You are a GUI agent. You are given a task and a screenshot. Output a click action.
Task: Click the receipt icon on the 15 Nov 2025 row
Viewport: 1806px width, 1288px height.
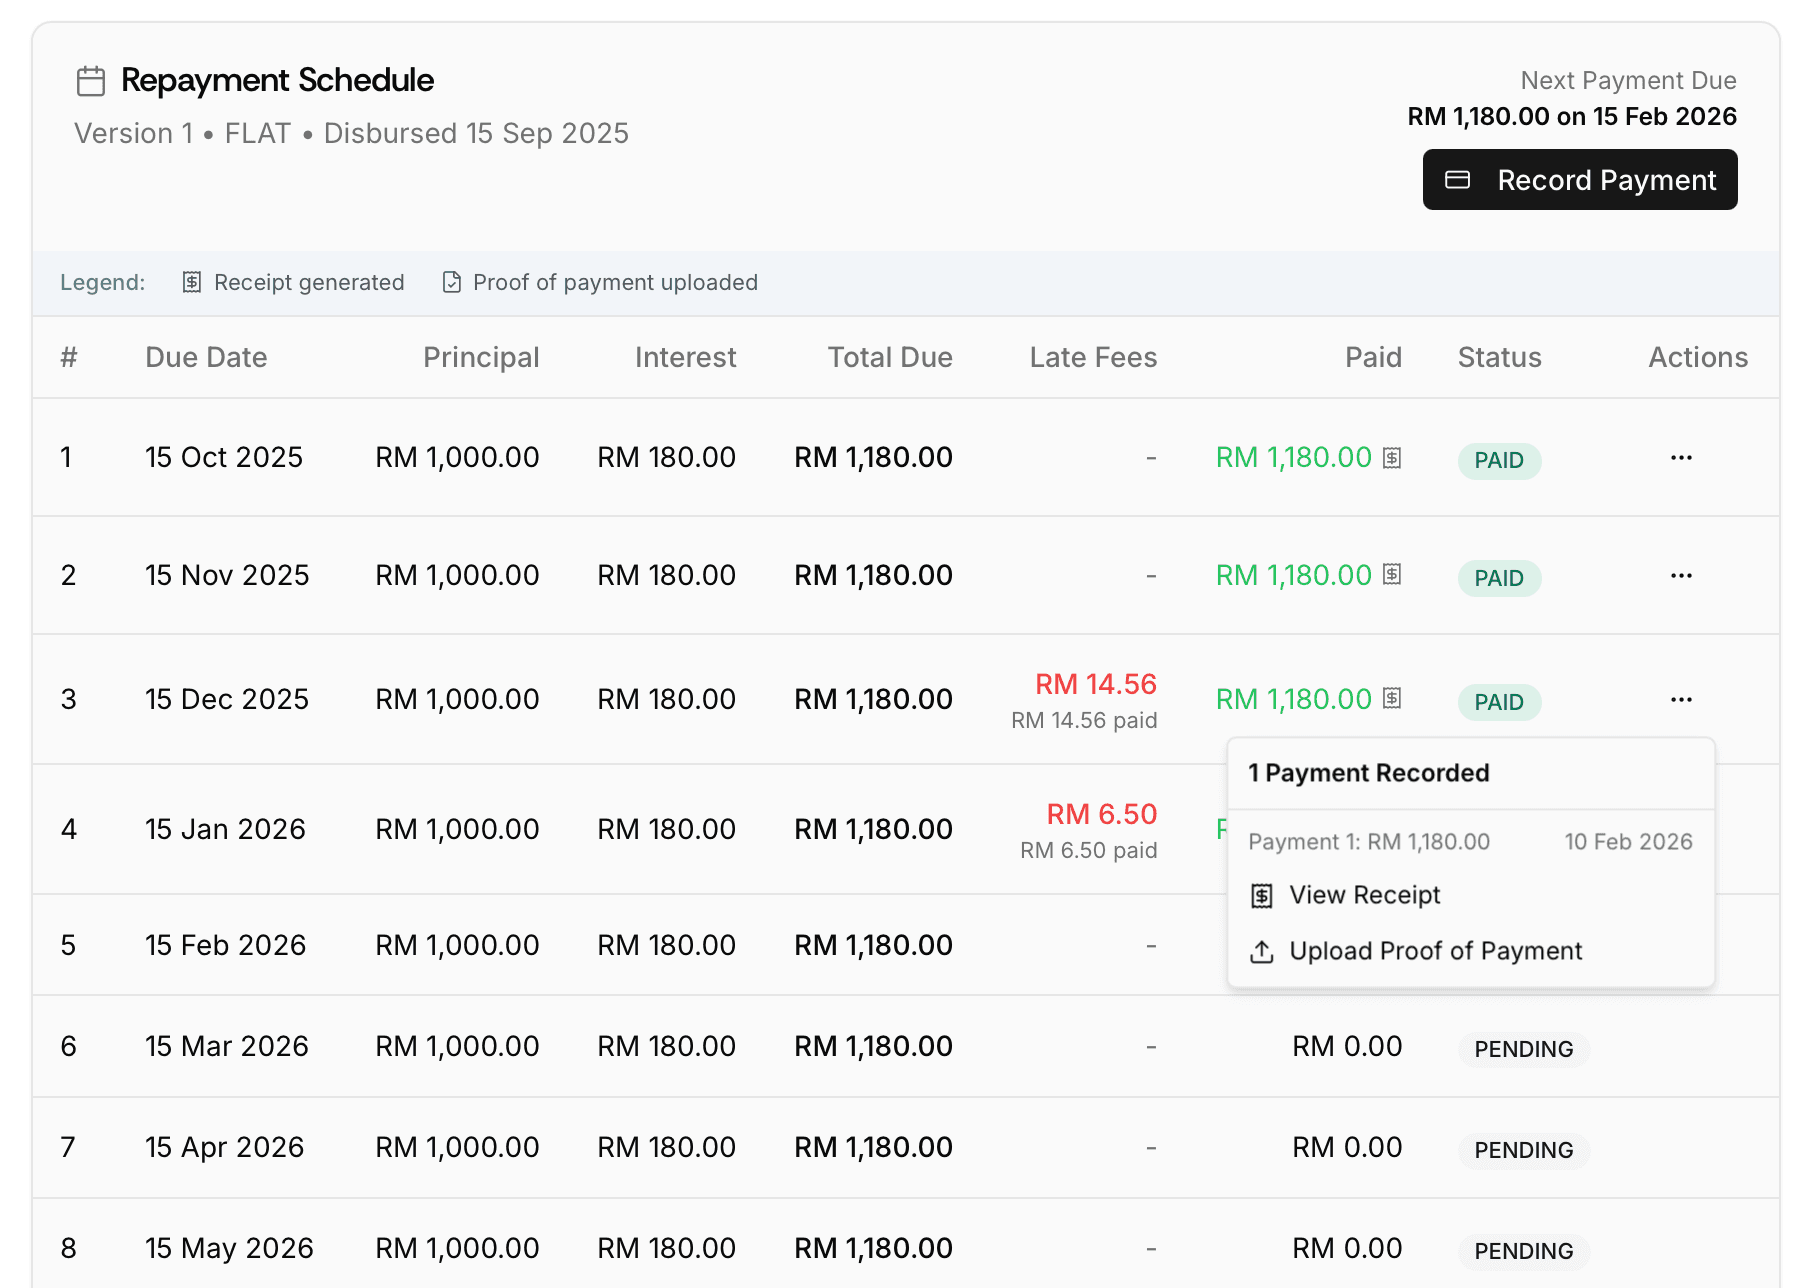click(1391, 575)
